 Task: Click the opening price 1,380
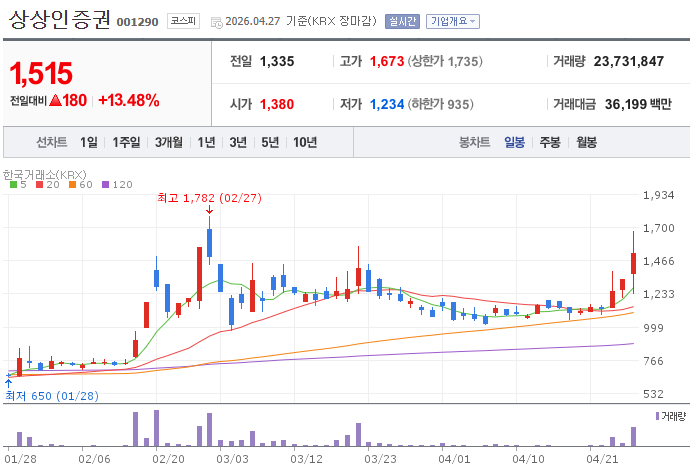tap(277, 104)
